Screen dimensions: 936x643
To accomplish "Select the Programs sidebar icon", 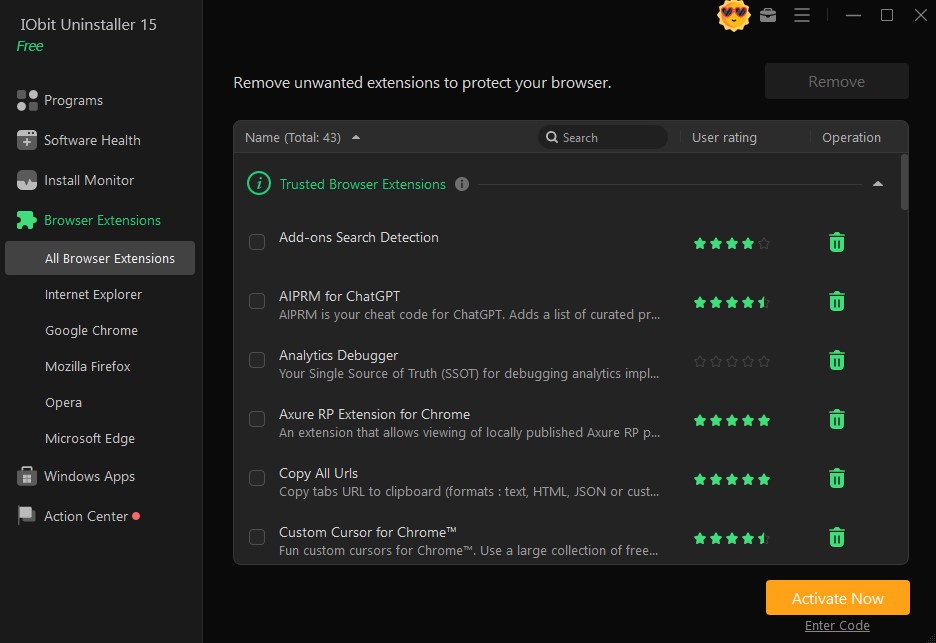I will click(24, 100).
